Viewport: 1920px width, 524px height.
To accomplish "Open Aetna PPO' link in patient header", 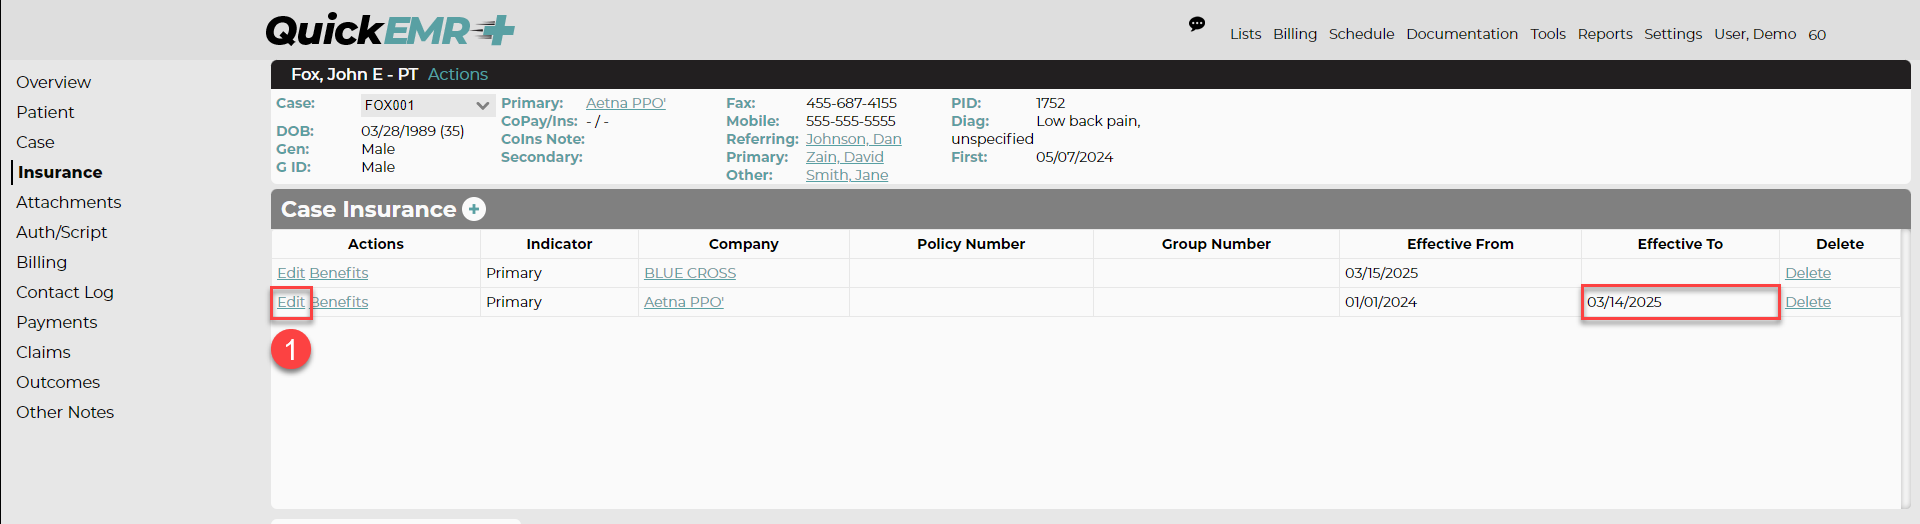I will tap(626, 103).
